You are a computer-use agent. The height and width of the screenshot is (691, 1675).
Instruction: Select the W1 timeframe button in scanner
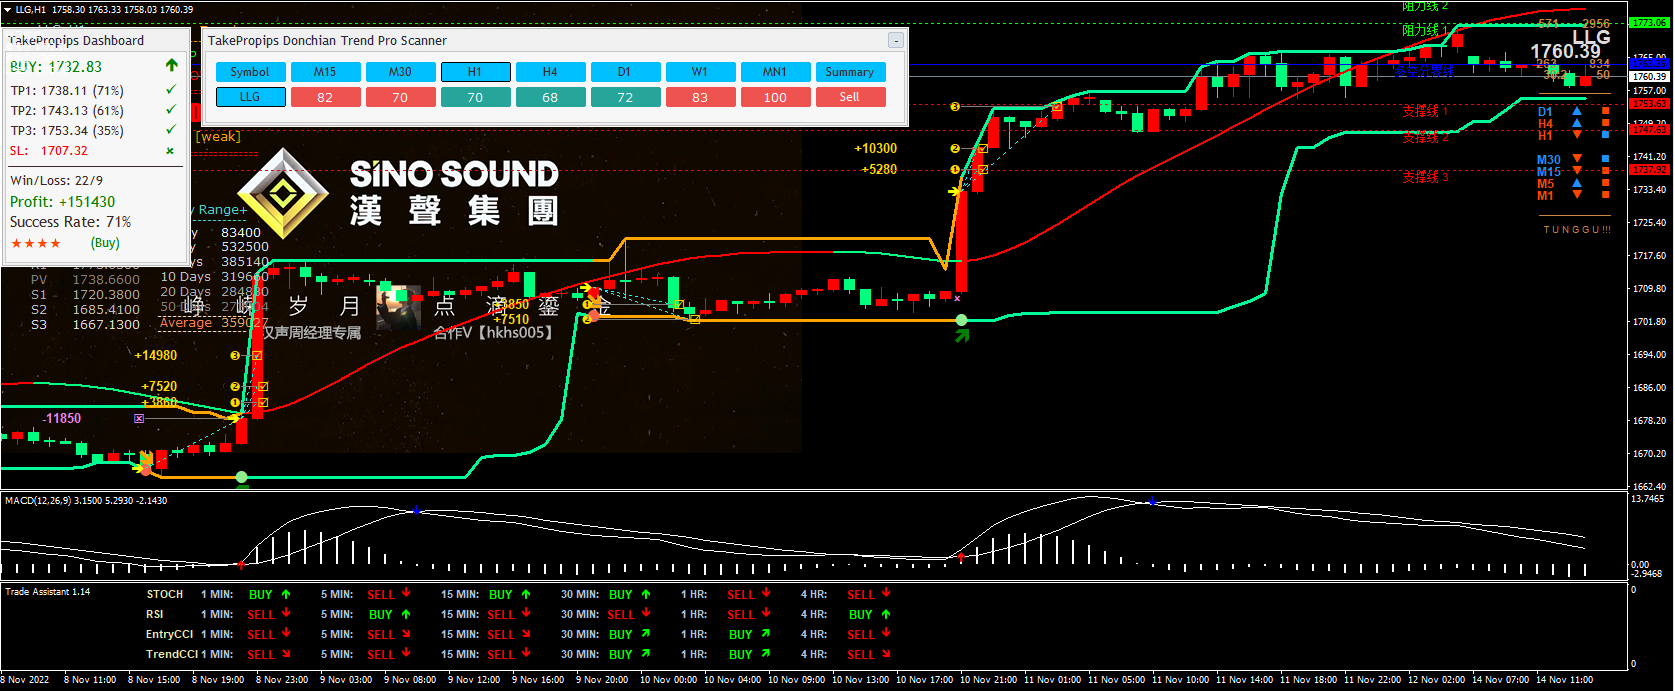(x=700, y=72)
